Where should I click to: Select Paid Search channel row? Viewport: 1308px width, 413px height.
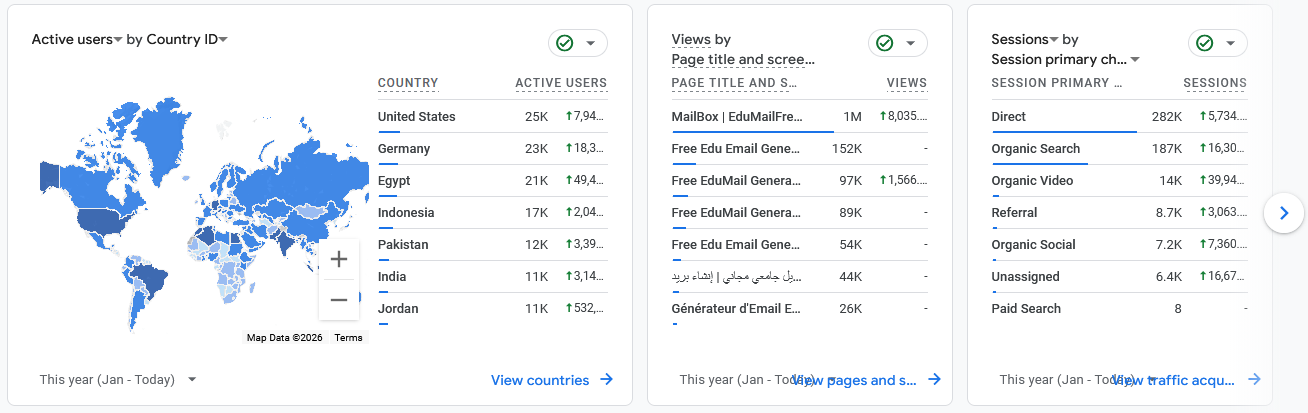coord(1120,309)
